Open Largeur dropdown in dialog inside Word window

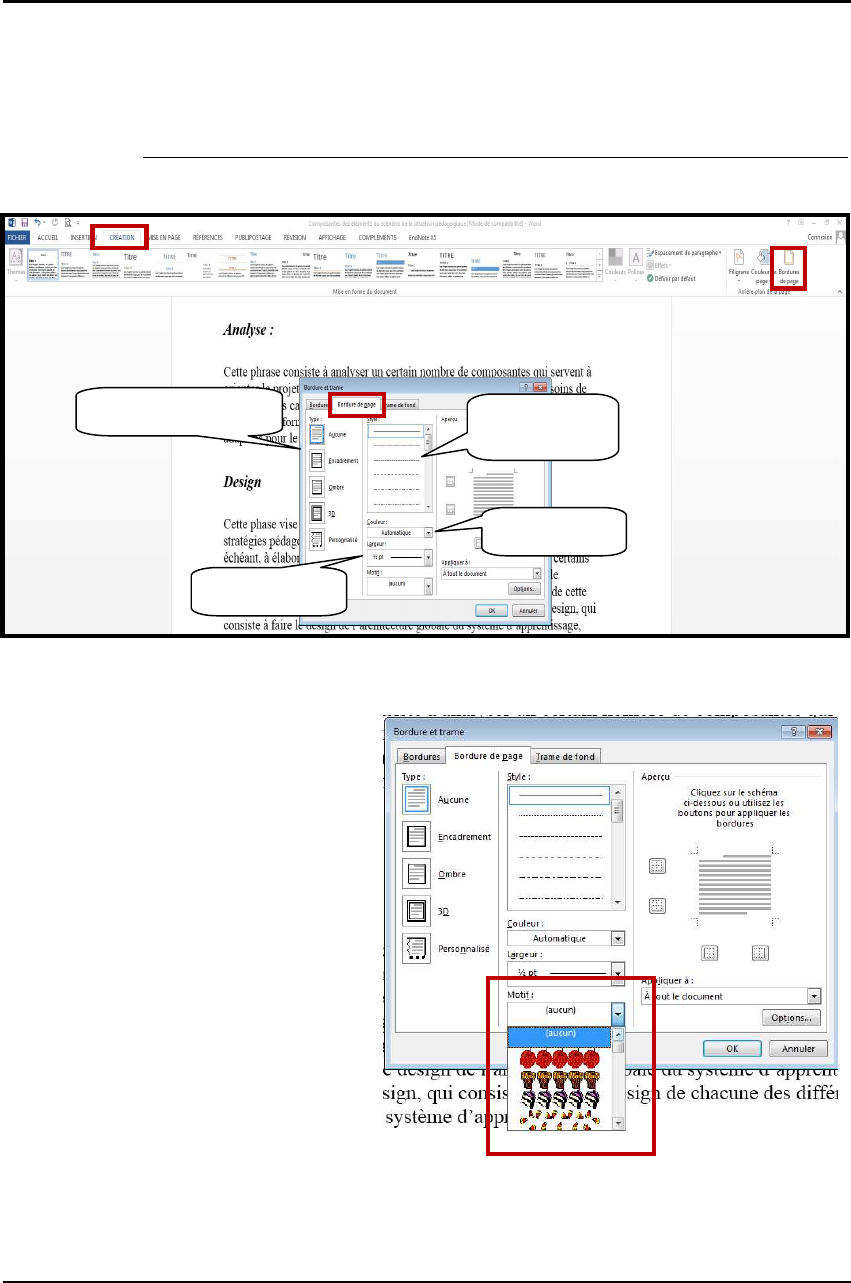pos(428,557)
